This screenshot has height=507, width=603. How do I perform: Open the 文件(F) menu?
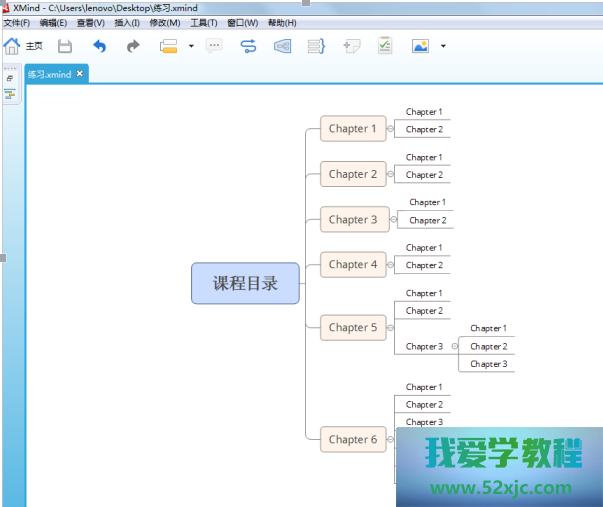tap(16, 23)
